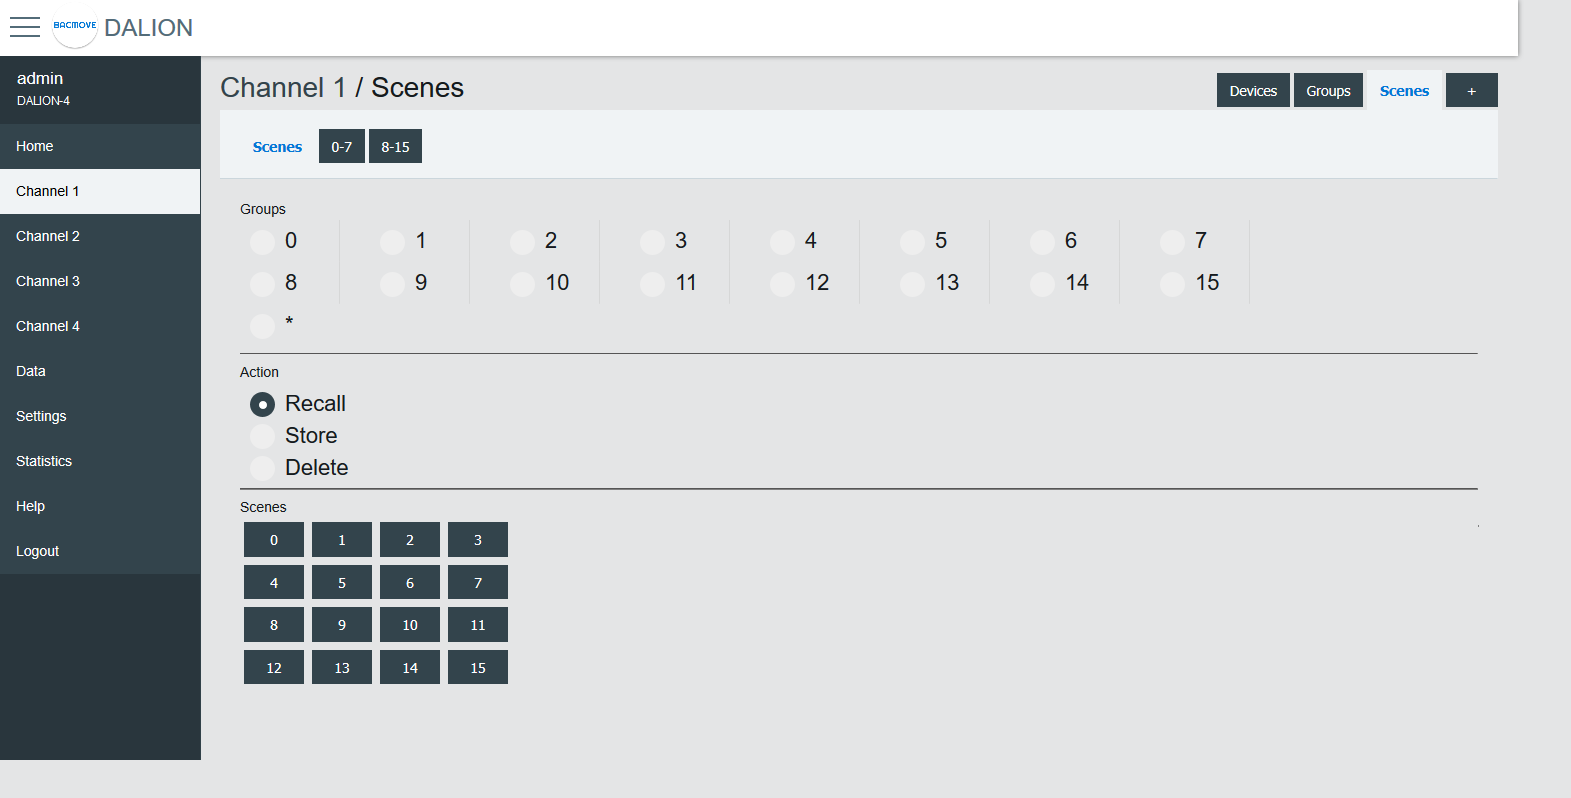
Task: Open Settings from the sidebar
Action: 41,416
